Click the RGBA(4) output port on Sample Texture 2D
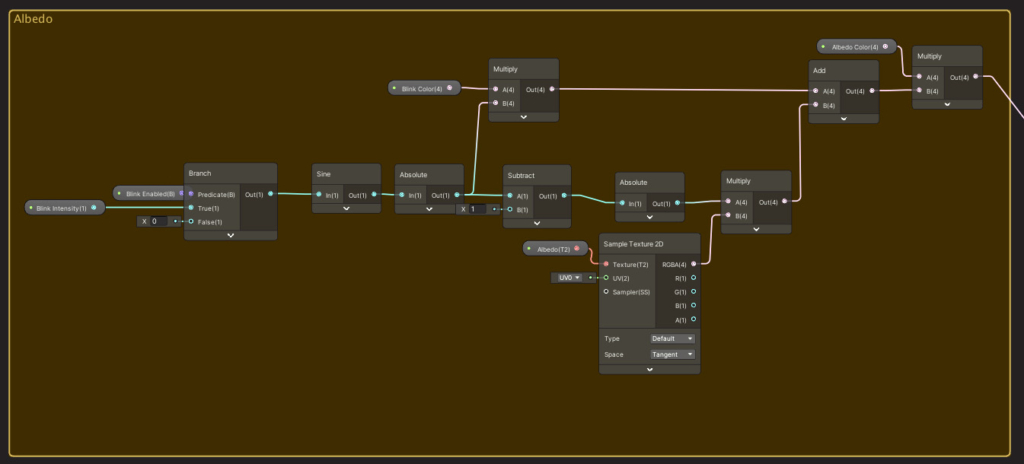Screen dimensions: 1024x464 pos(693,264)
